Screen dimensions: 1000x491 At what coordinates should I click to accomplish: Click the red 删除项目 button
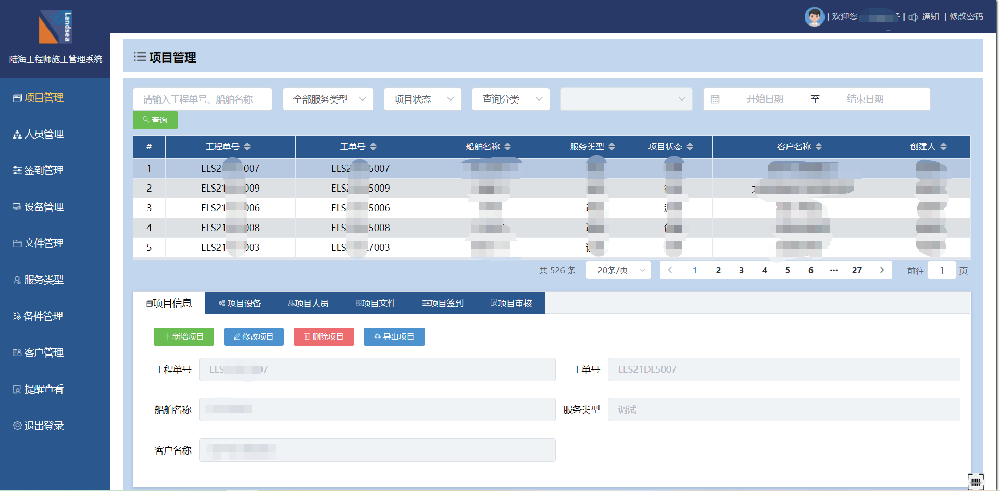tap(324, 337)
